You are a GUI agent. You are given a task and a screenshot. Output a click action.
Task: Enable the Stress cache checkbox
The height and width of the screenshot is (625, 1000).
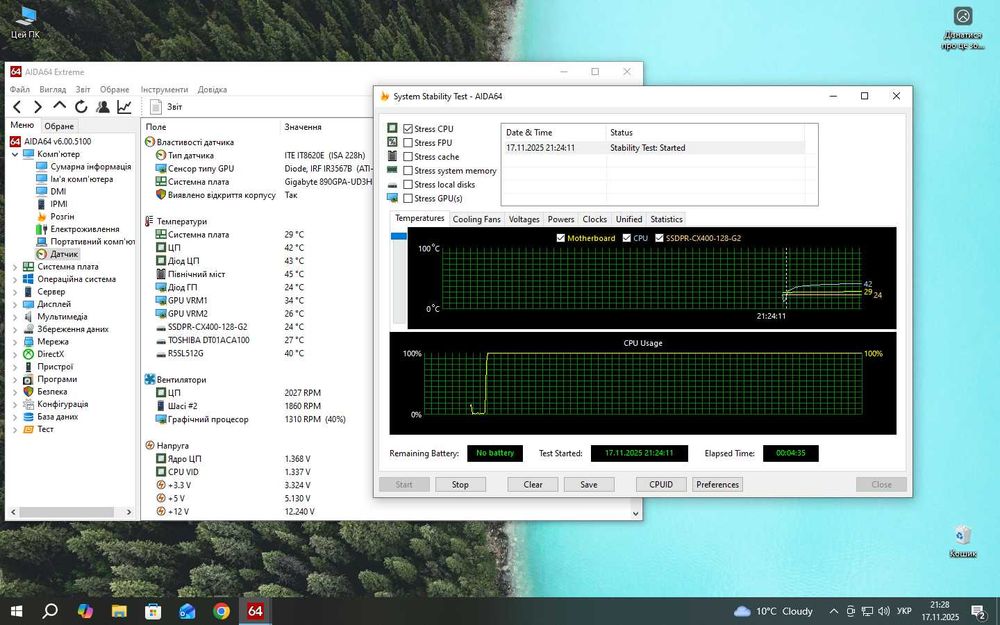point(408,157)
